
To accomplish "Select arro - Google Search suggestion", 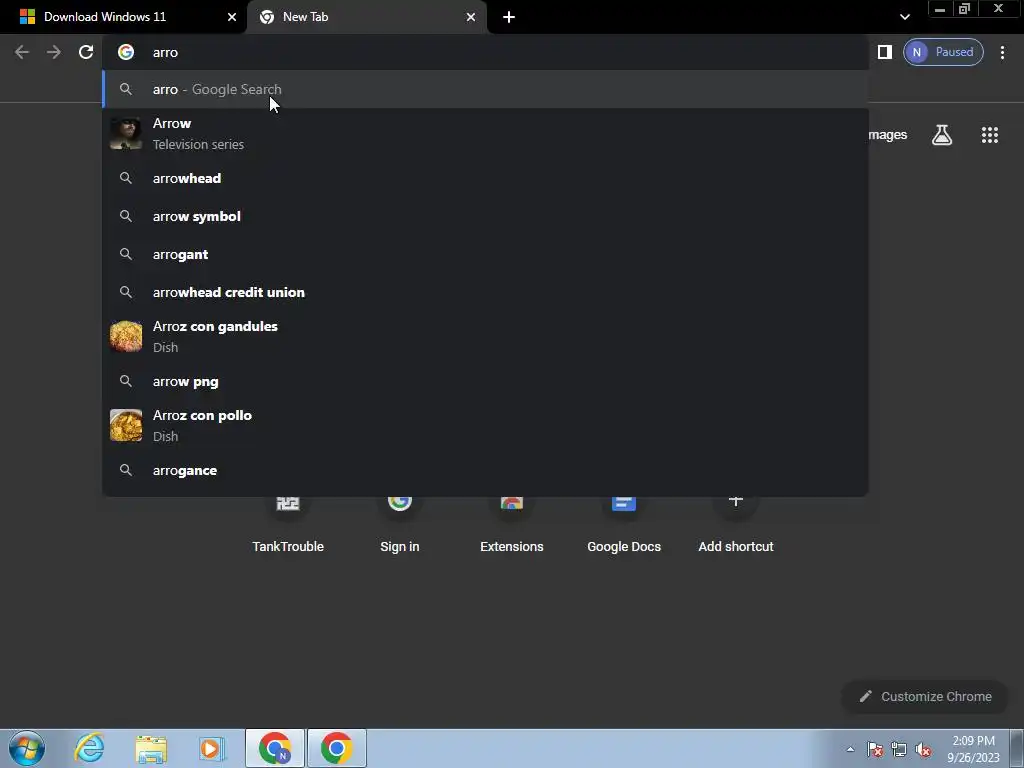I will [x=485, y=89].
